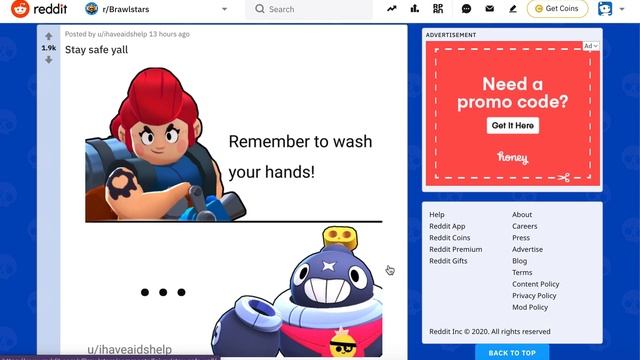Image resolution: width=640 pixels, height=360 pixels.
Task: Open the Content Policy link
Action: tap(536, 284)
